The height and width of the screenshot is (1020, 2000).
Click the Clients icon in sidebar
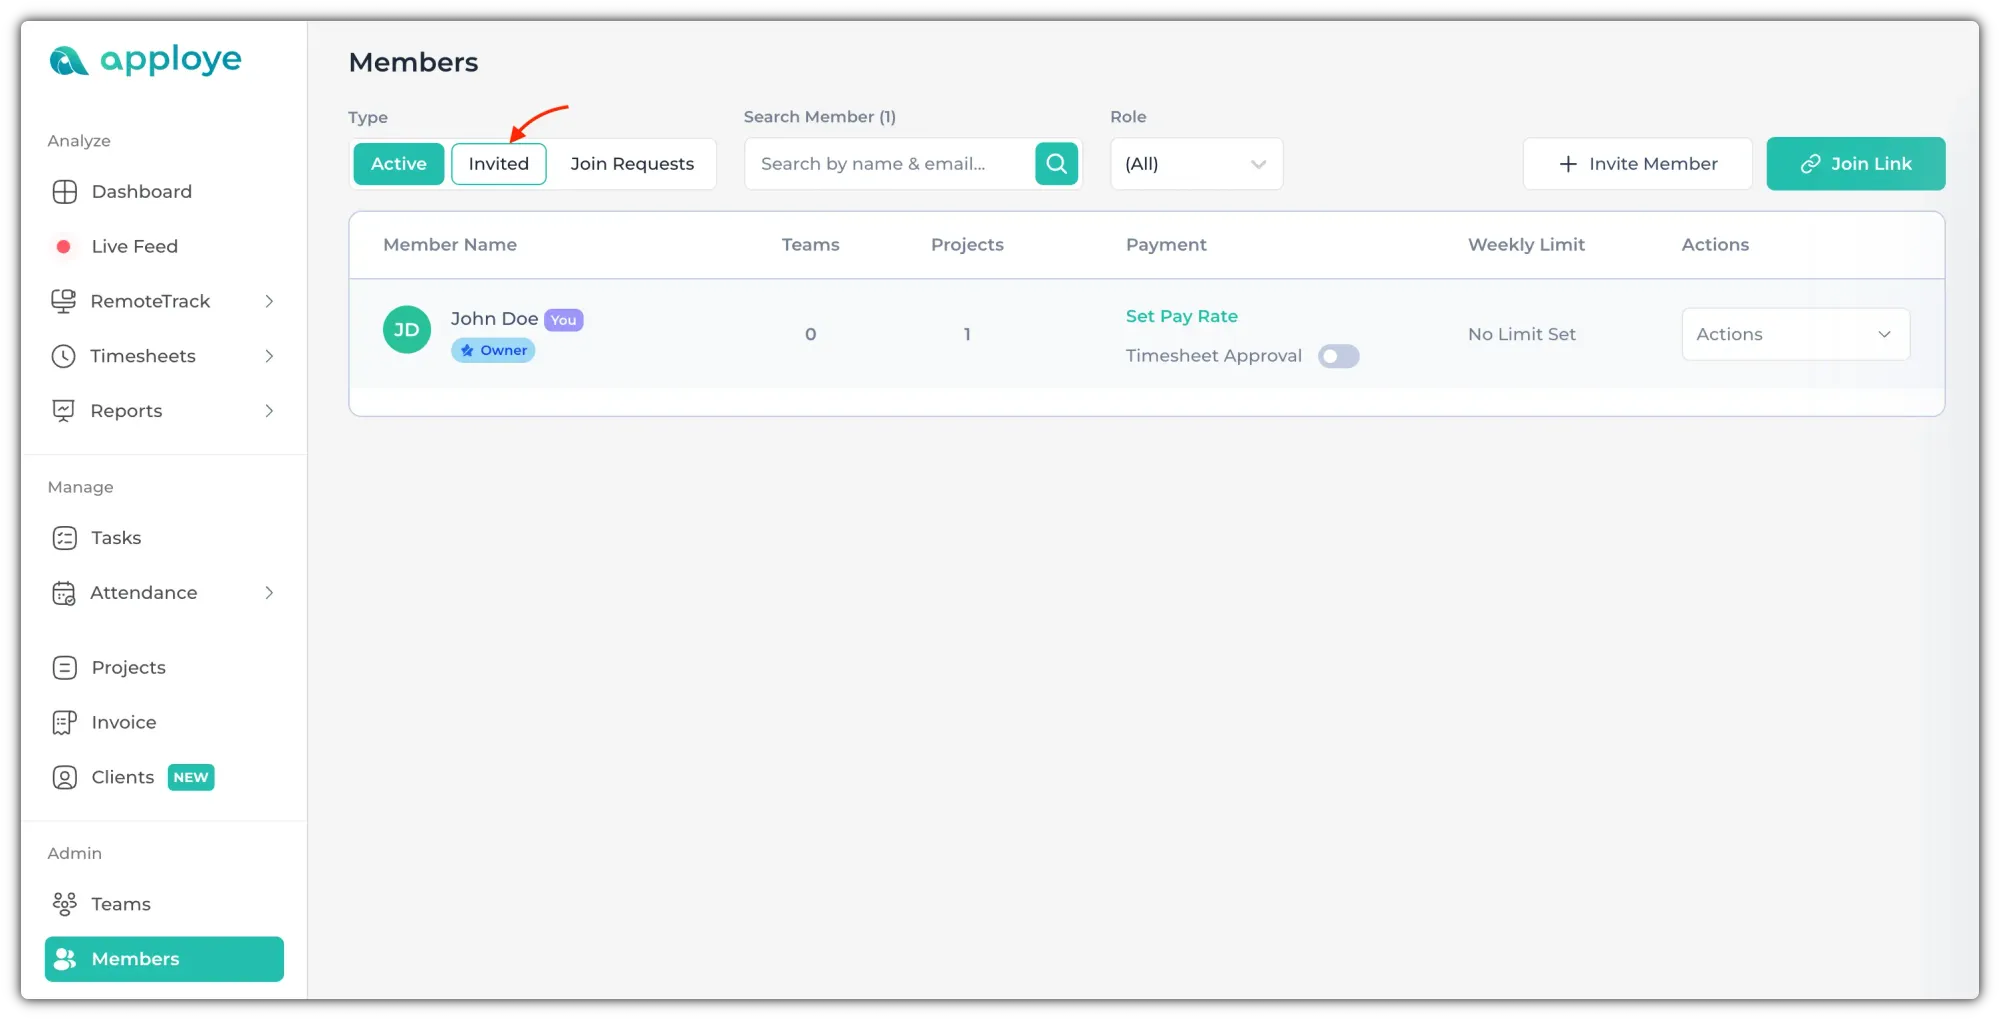coord(64,778)
